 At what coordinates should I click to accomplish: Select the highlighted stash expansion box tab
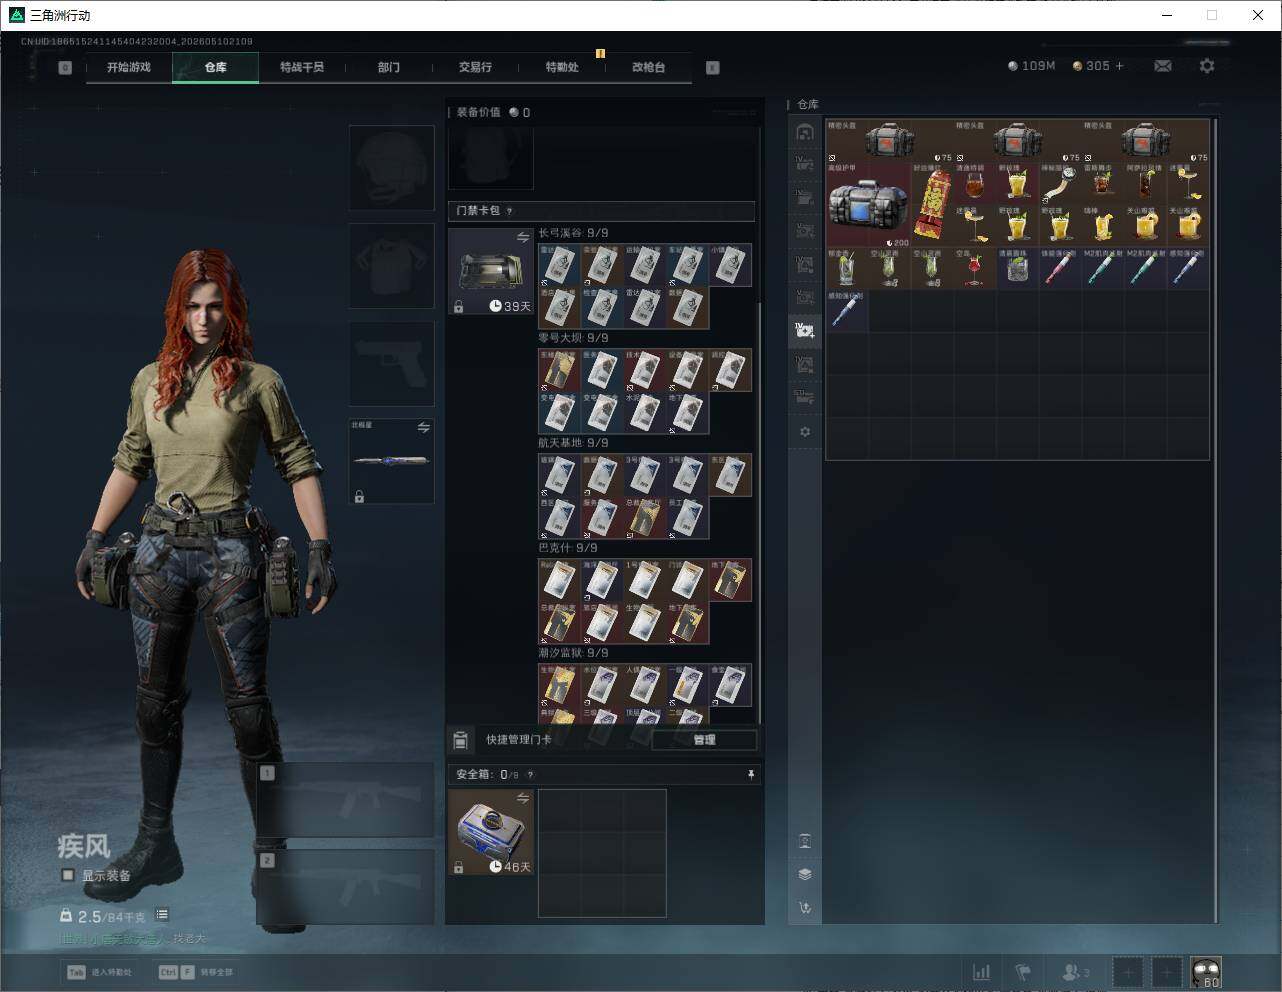[x=805, y=331]
